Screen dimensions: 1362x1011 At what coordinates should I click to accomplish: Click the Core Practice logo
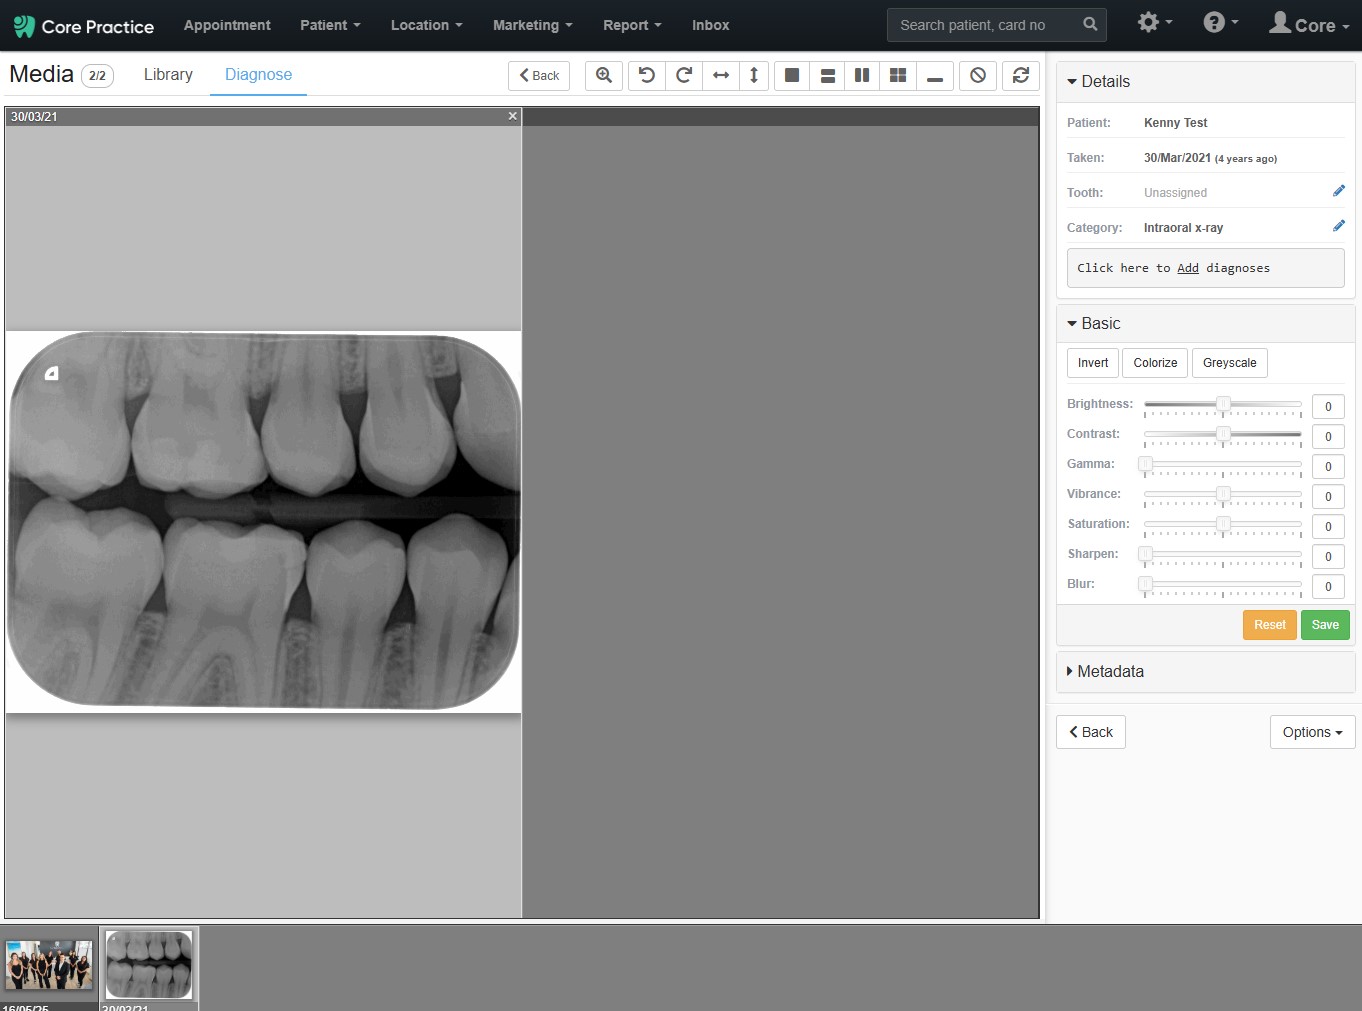pyautogui.click(x=84, y=26)
